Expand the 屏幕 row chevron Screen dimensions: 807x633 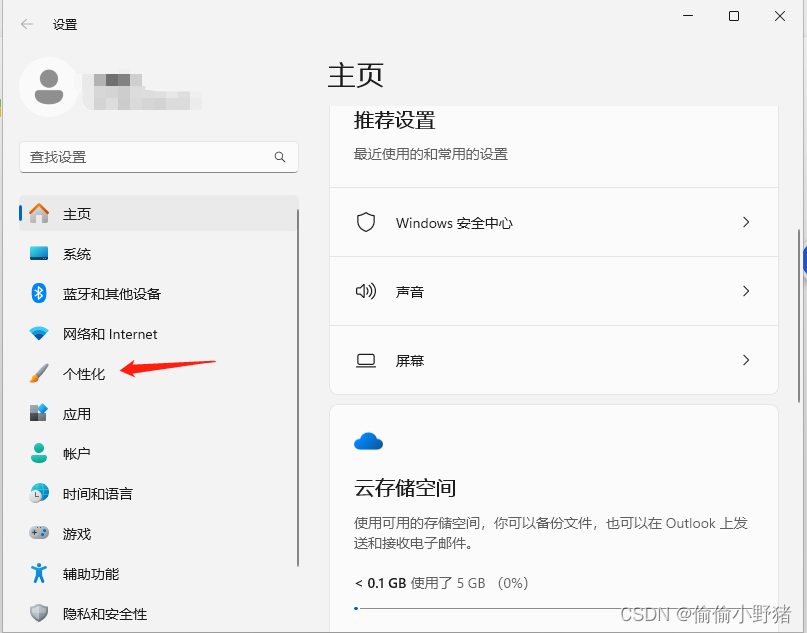[x=746, y=360]
